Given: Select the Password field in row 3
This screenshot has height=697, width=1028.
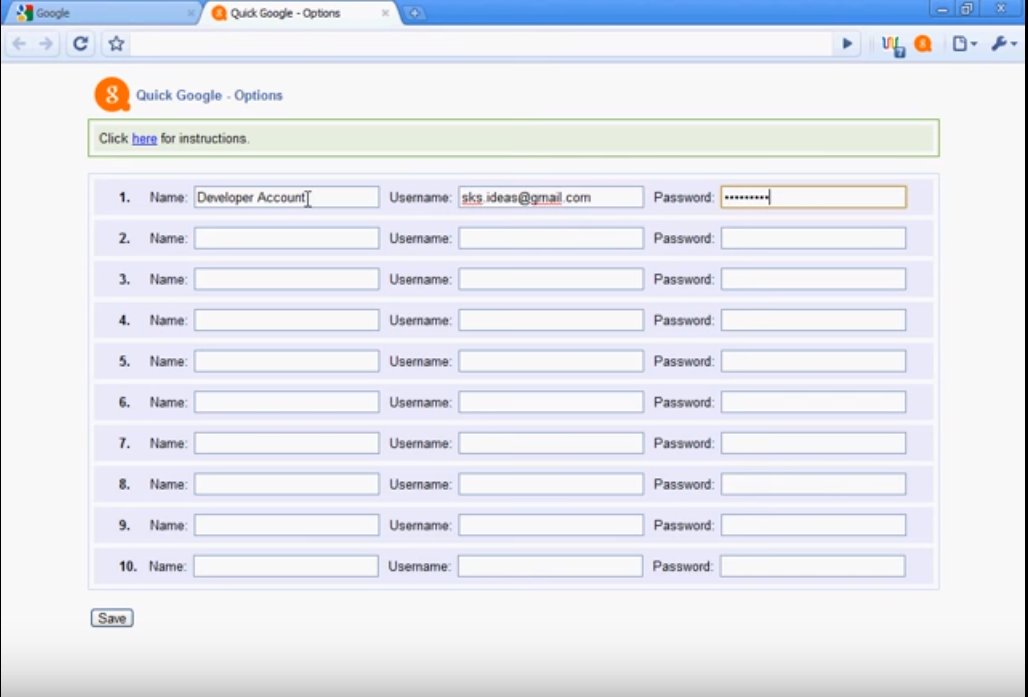Looking at the screenshot, I should pyautogui.click(x=813, y=279).
